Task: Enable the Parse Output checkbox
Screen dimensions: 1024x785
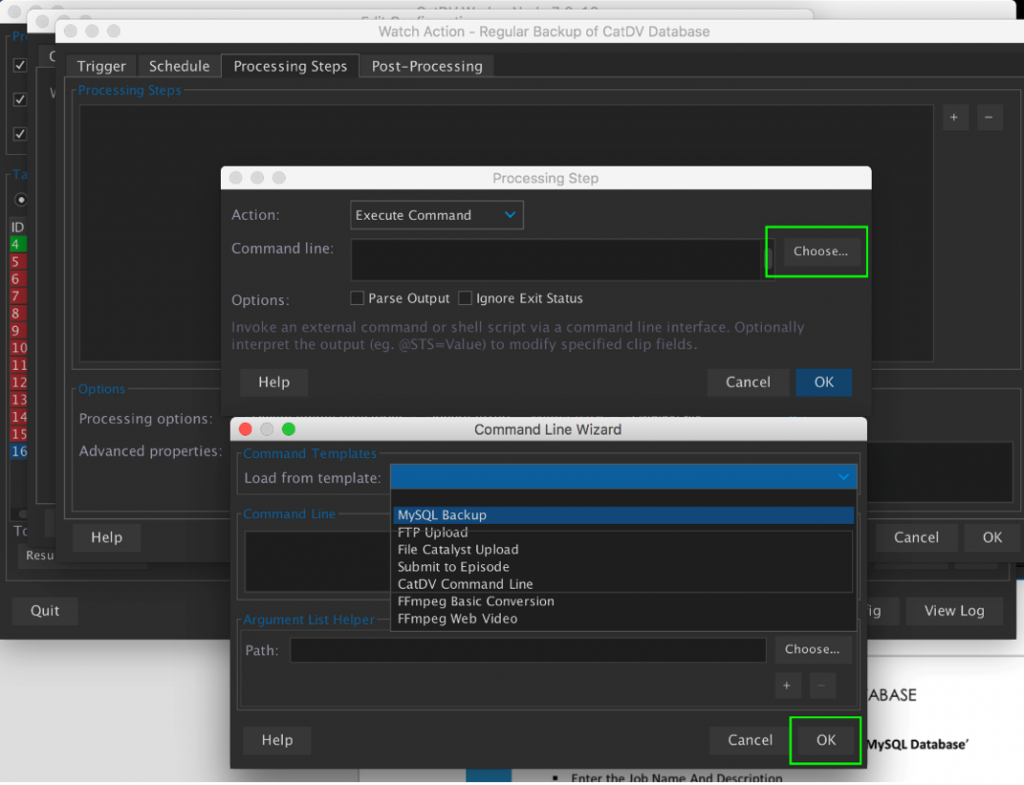Action: pyautogui.click(x=357, y=298)
